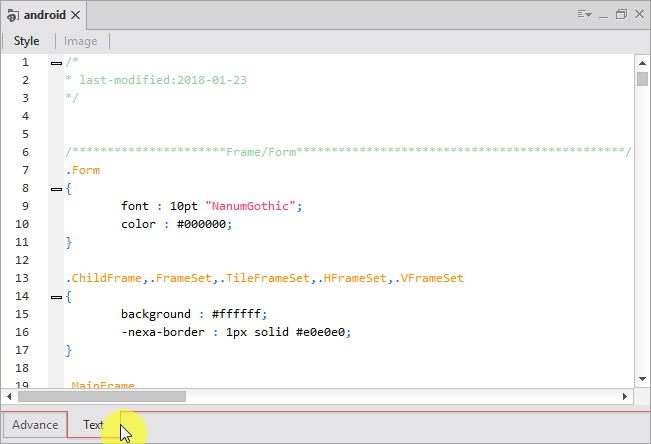Click the android file icon in tab
Viewport: 651px width, 444px height.
[12, 16]
